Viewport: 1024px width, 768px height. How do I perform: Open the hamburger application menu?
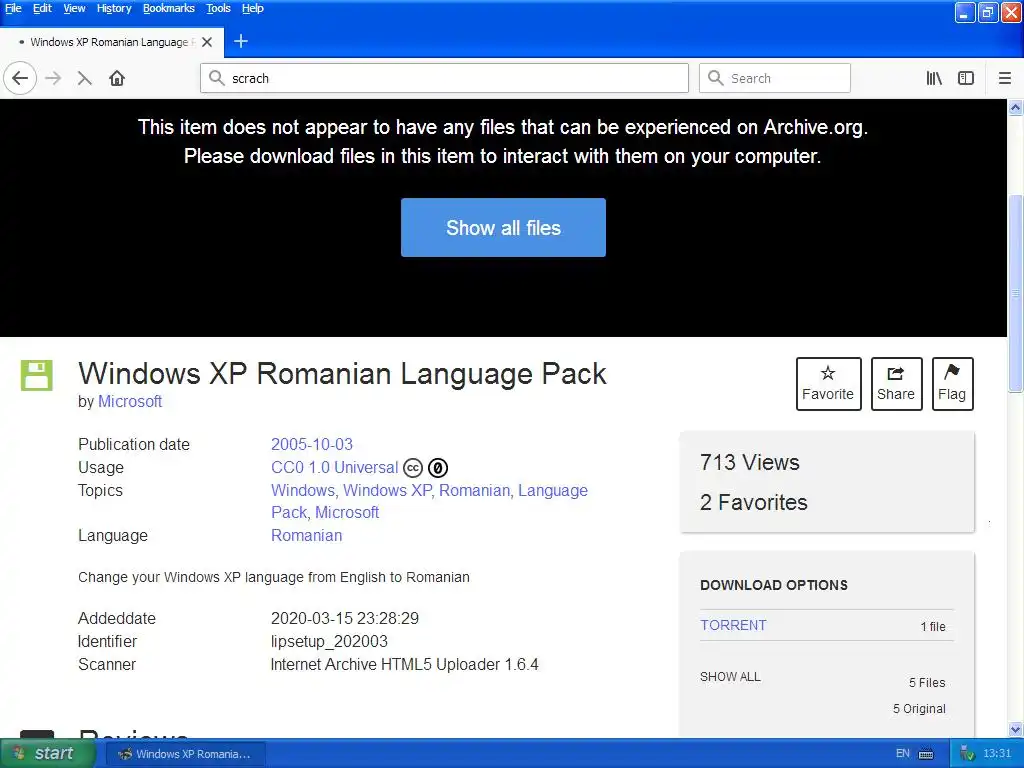pos(1005,78)
